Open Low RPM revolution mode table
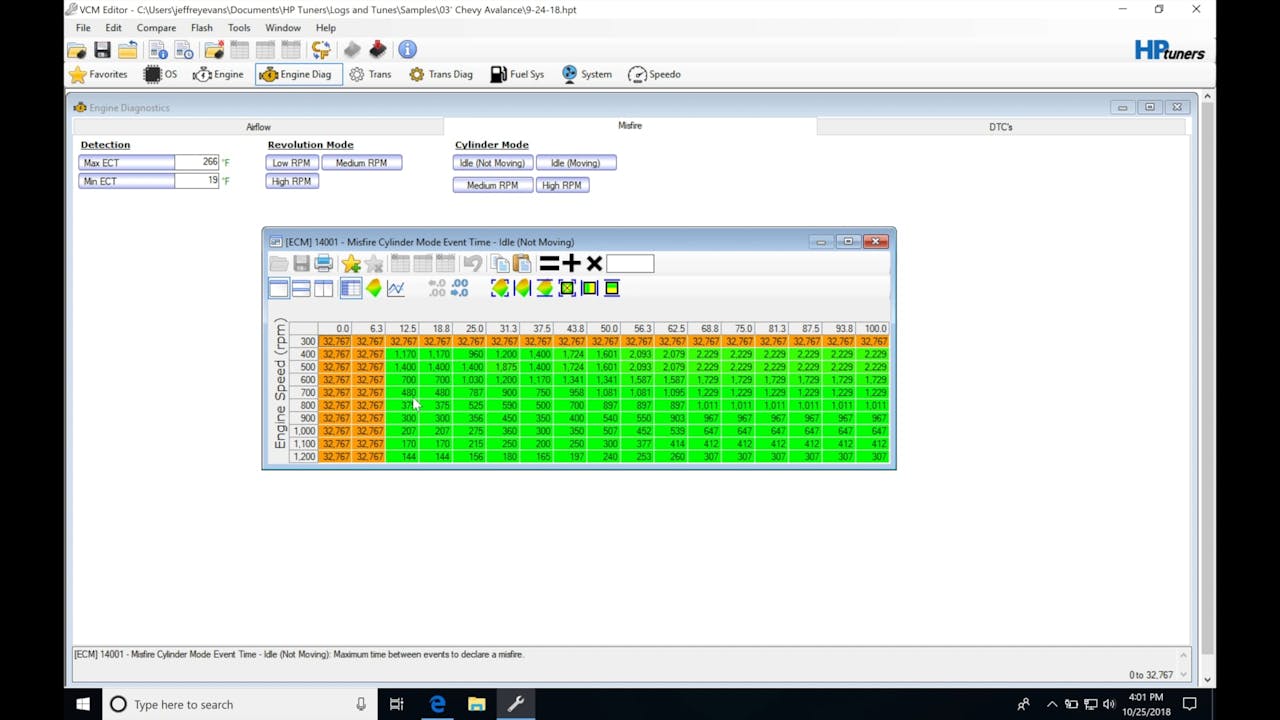Screen dimensions: 1280x720 click(291, 163)
